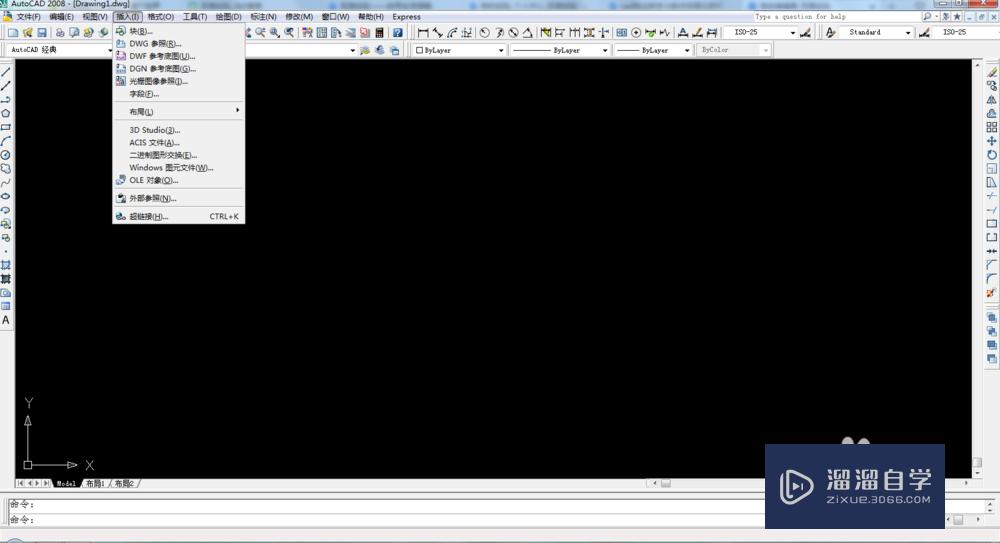This screenshot has width=1000, height=543.
Task: Select the Arc Length dimension tool
Action: pyautogui.click(x=452, y=32)
